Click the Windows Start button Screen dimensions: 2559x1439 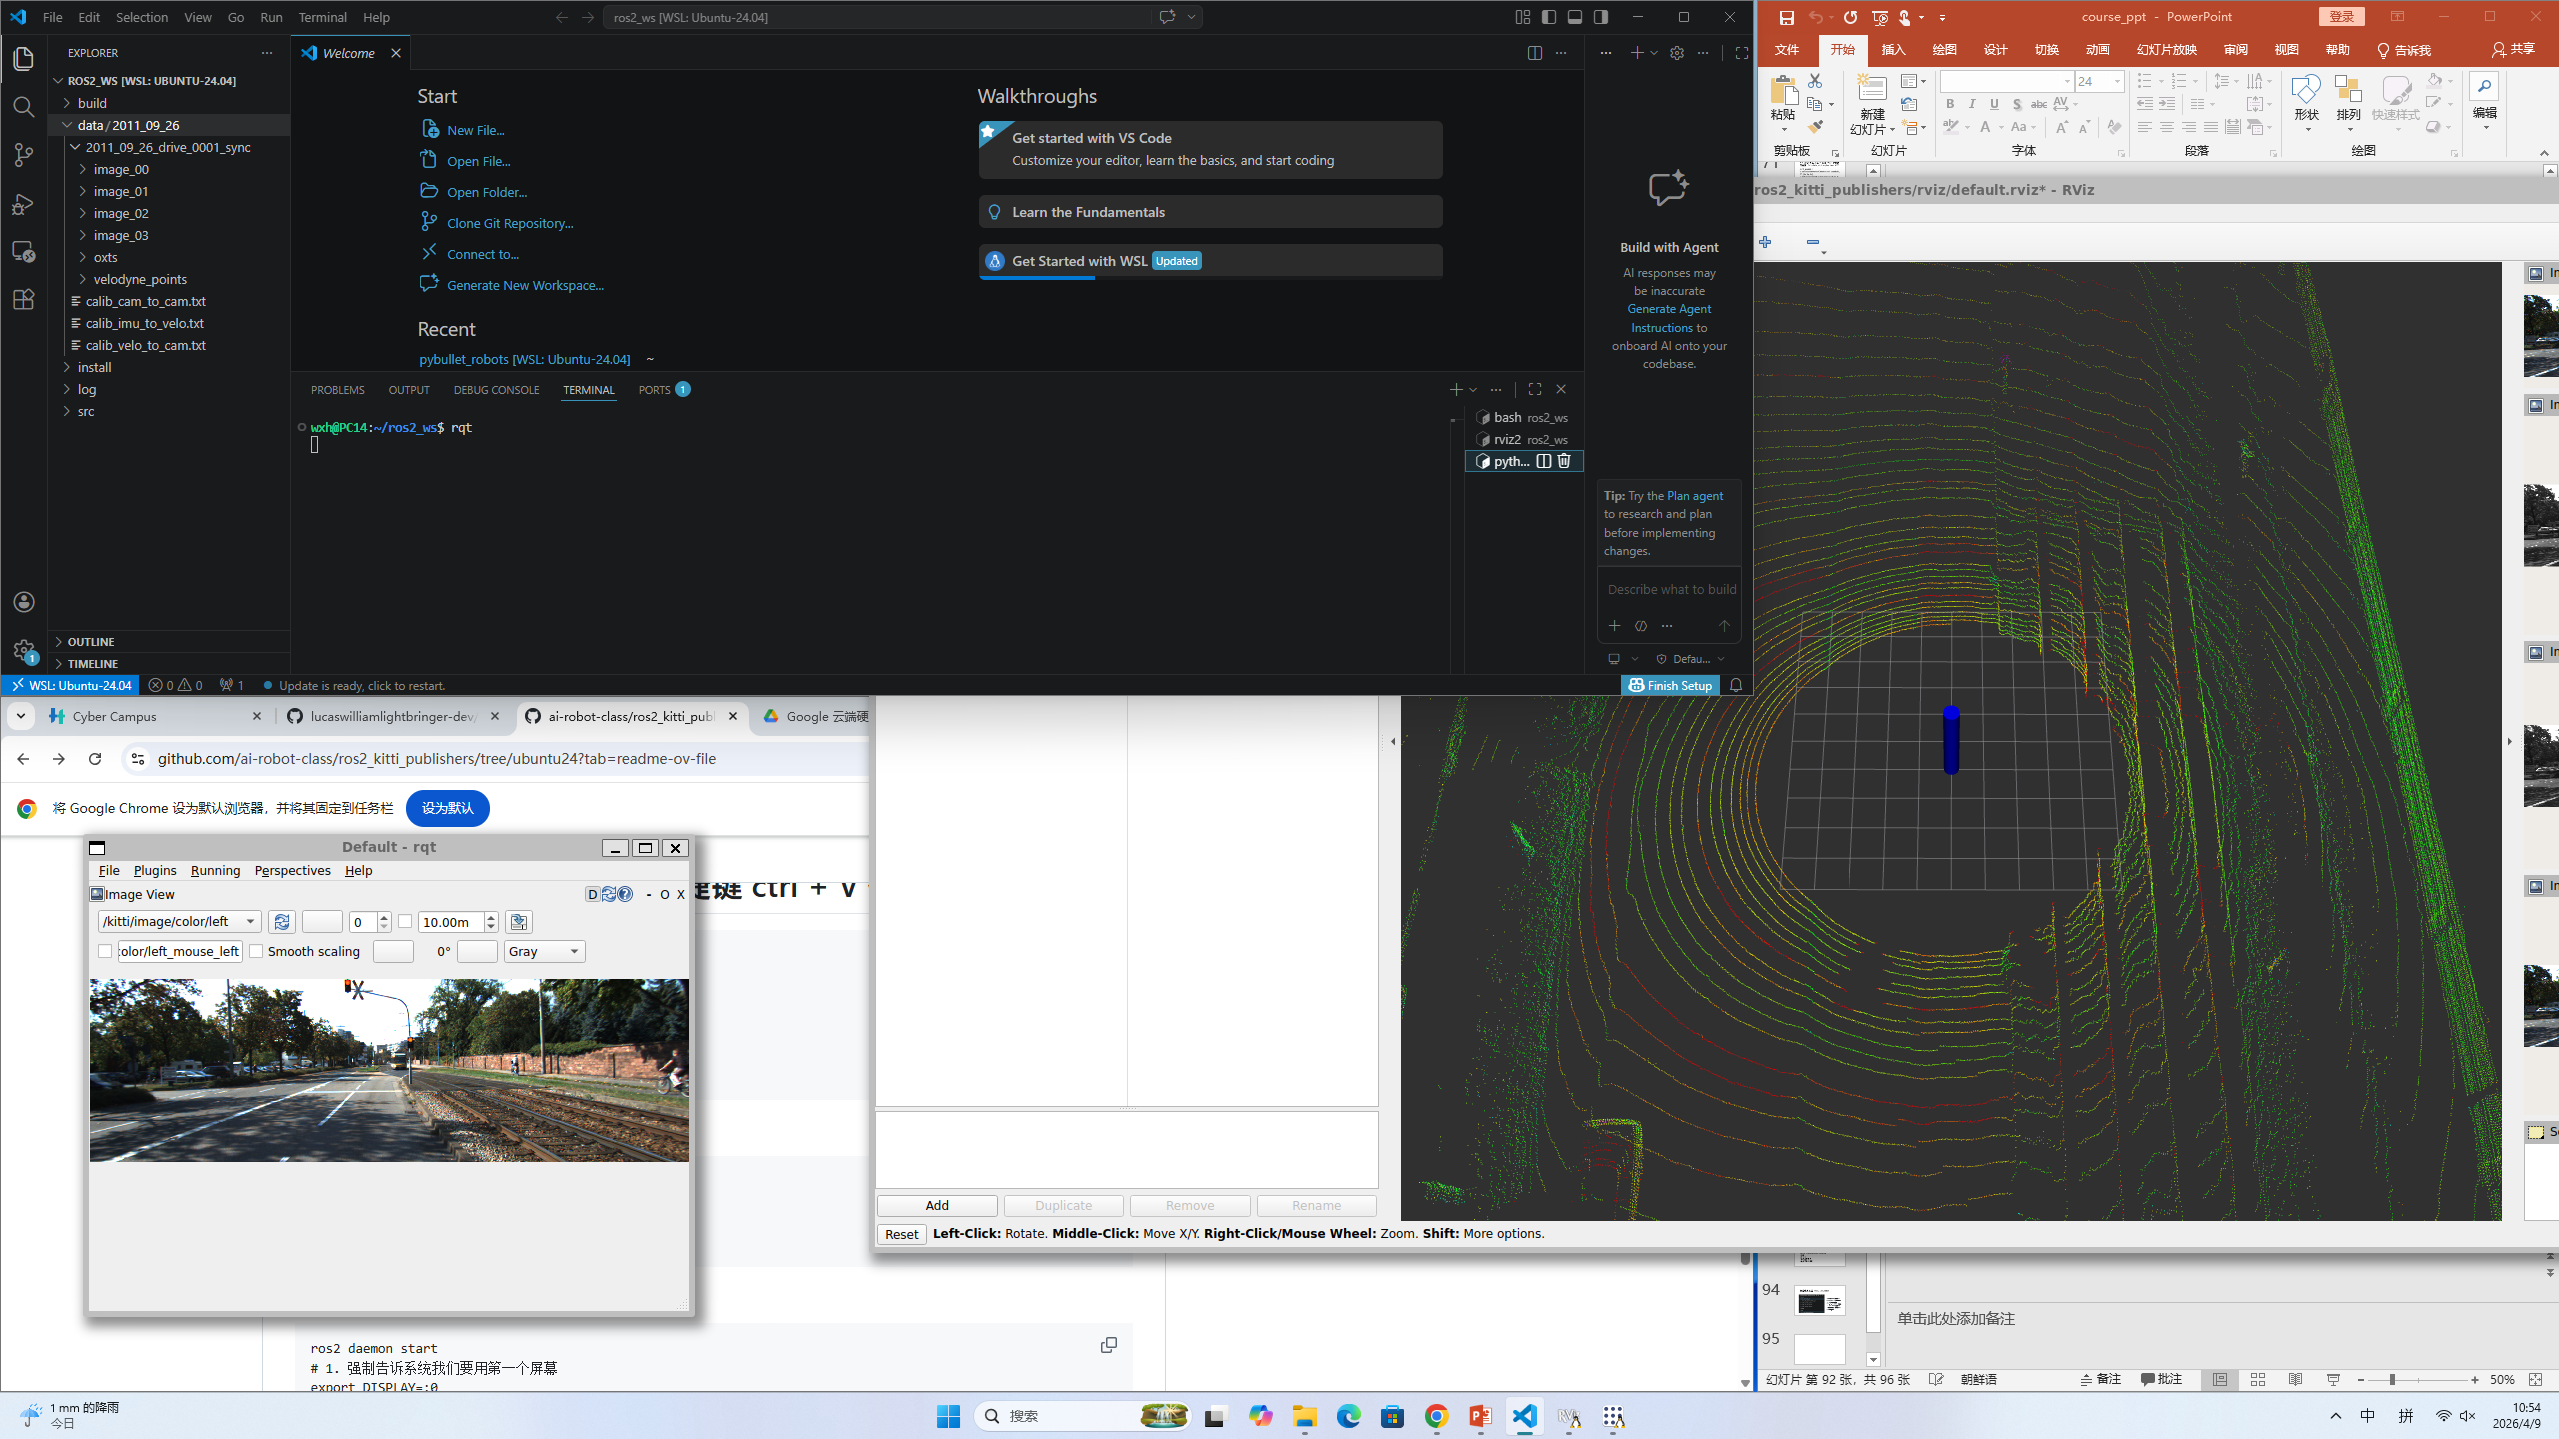point(948,1416)
